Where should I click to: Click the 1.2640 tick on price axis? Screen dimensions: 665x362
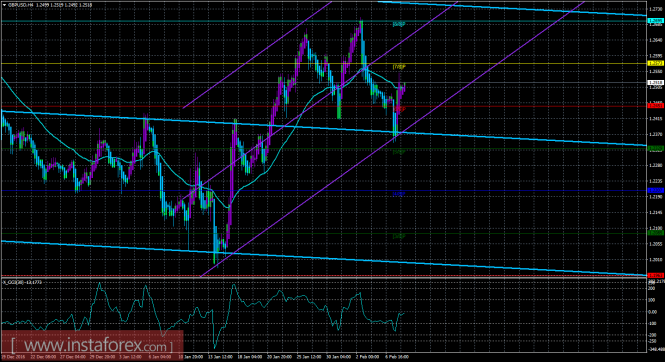tap(655, 40)
